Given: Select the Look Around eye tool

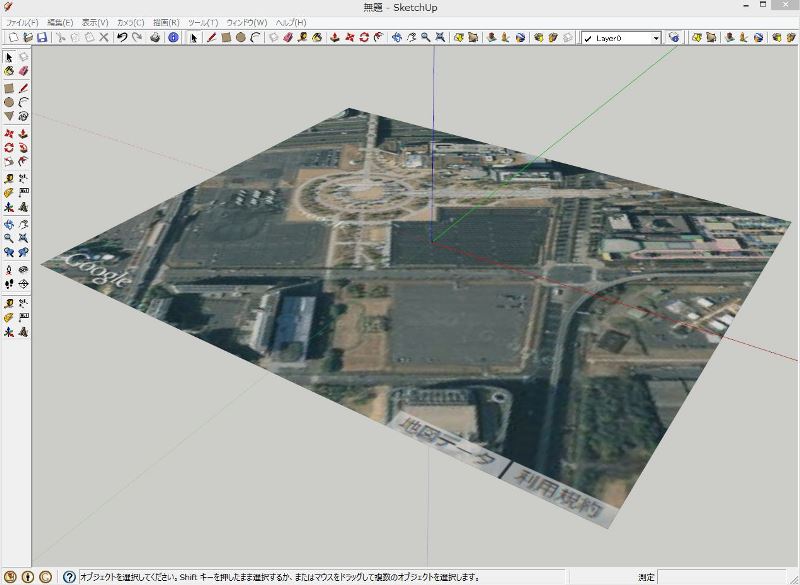Looking at the screenshot, I should pos(23,270).
